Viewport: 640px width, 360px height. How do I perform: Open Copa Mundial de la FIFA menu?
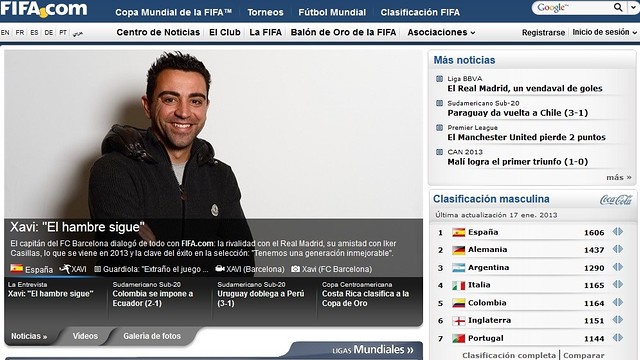click(173, 12)
